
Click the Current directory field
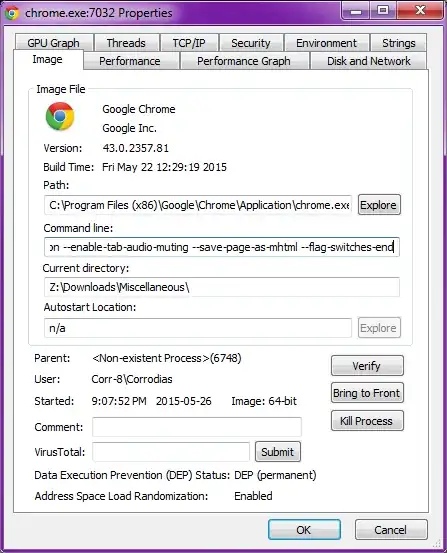point(222,287)
